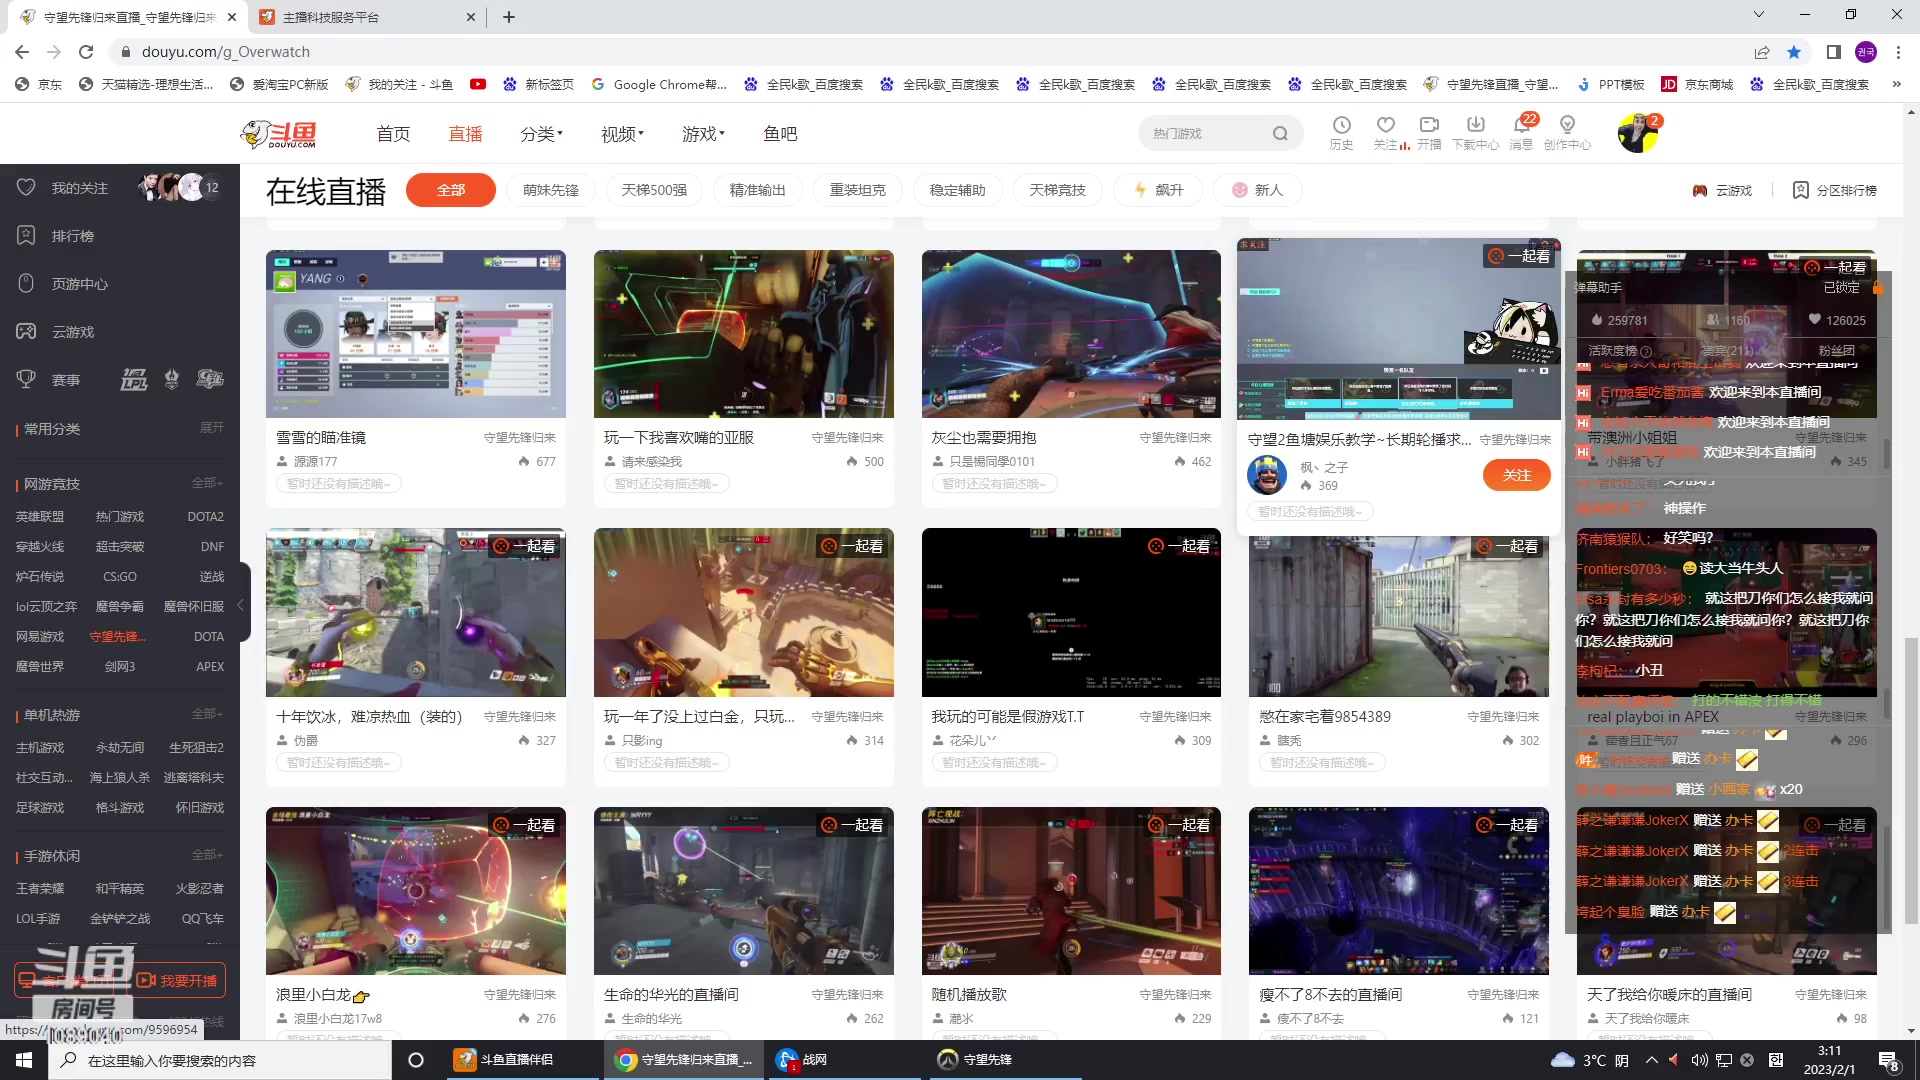Viewport: 1920px width, 1080px height.
Task: Select the 重装坦克 filter tab
Action: 858,190
